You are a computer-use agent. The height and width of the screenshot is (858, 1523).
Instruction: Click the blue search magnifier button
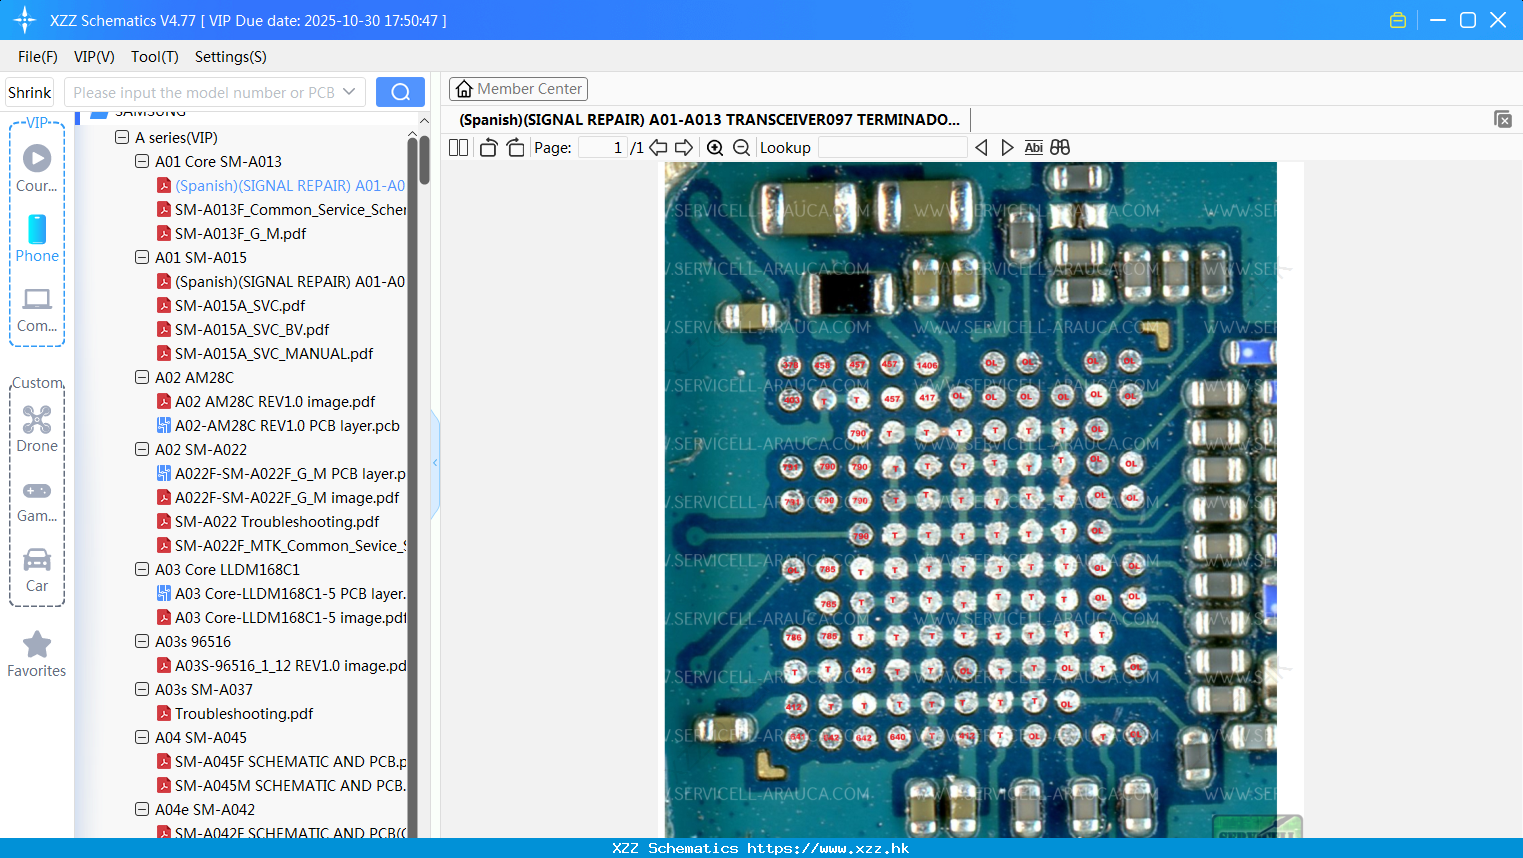(400, 92)
